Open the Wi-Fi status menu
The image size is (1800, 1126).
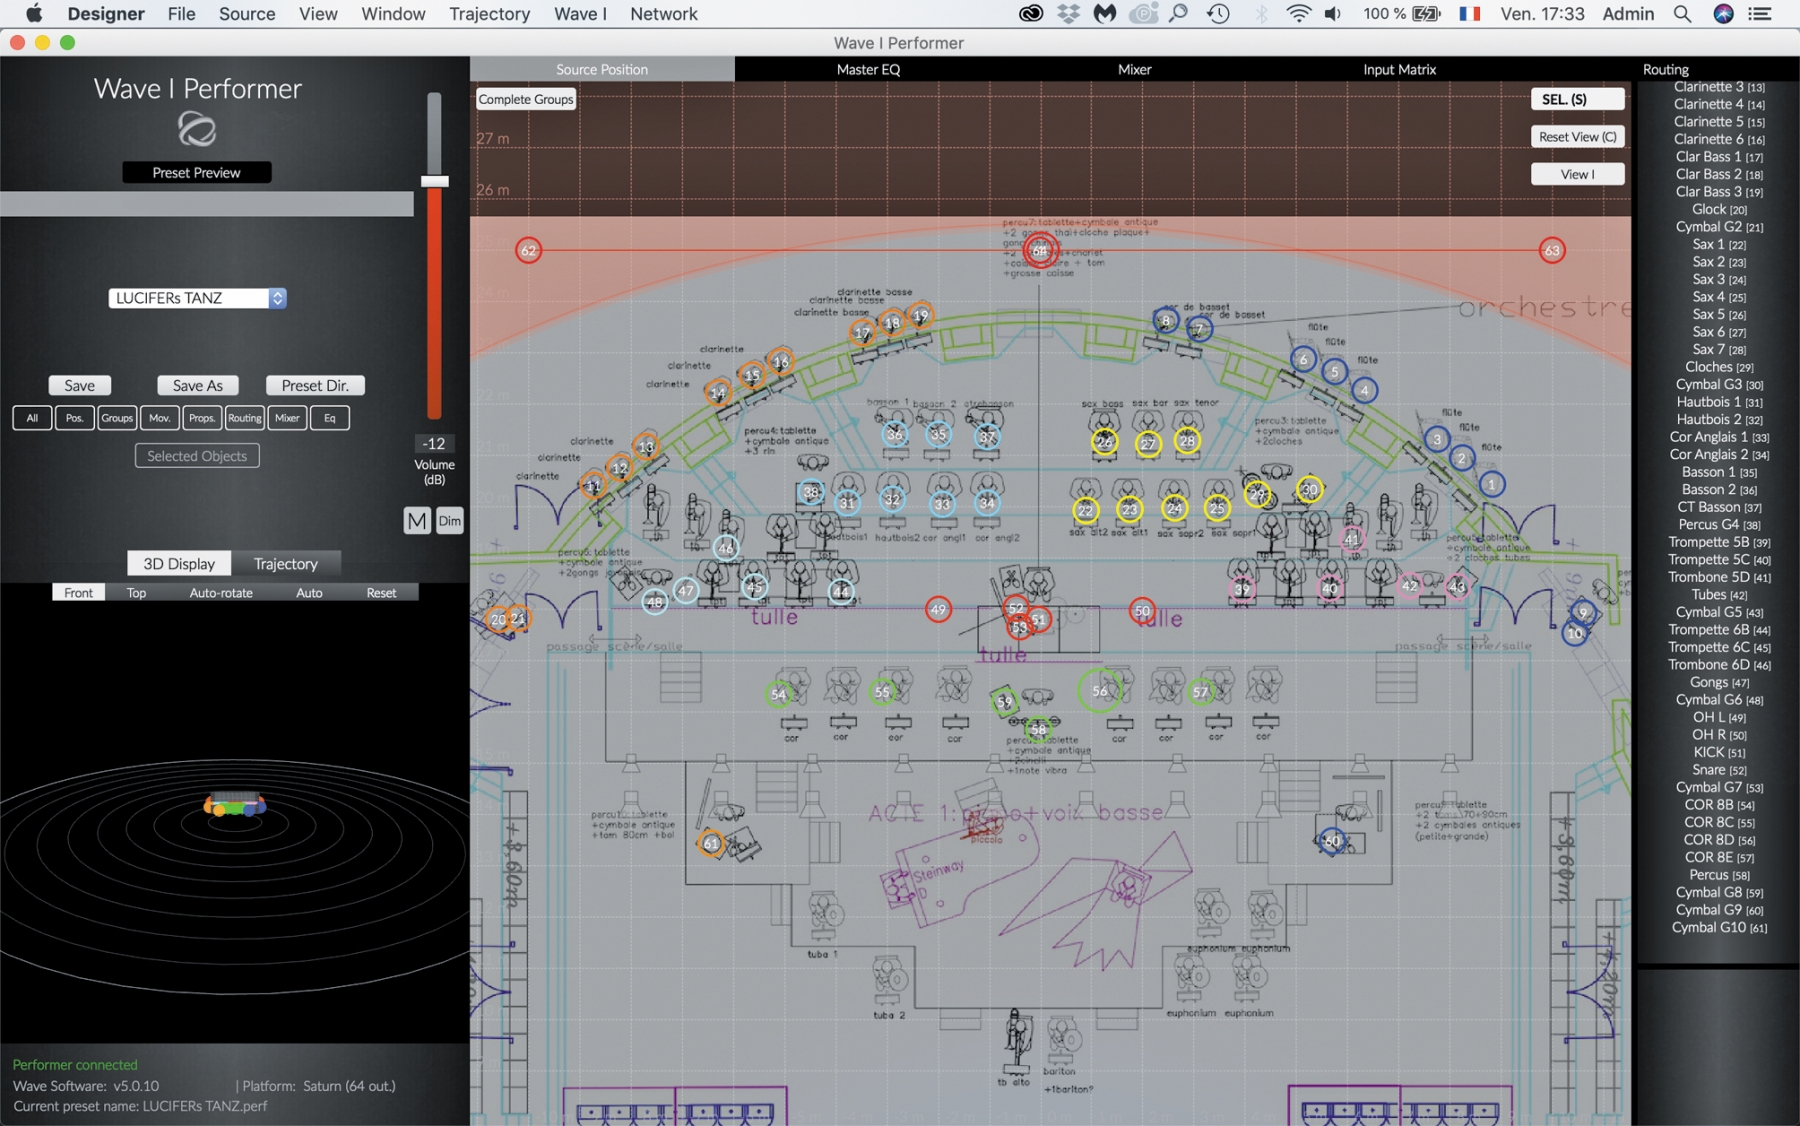(x=1298, y=14)
